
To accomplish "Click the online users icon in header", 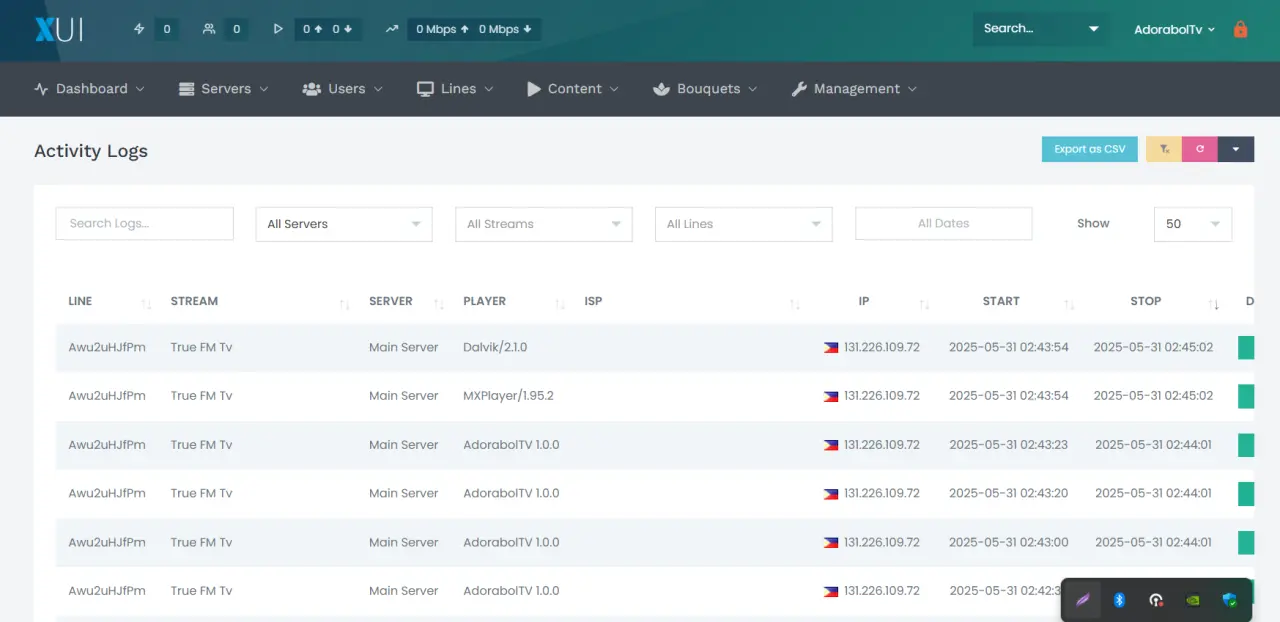I will [209, 29].
